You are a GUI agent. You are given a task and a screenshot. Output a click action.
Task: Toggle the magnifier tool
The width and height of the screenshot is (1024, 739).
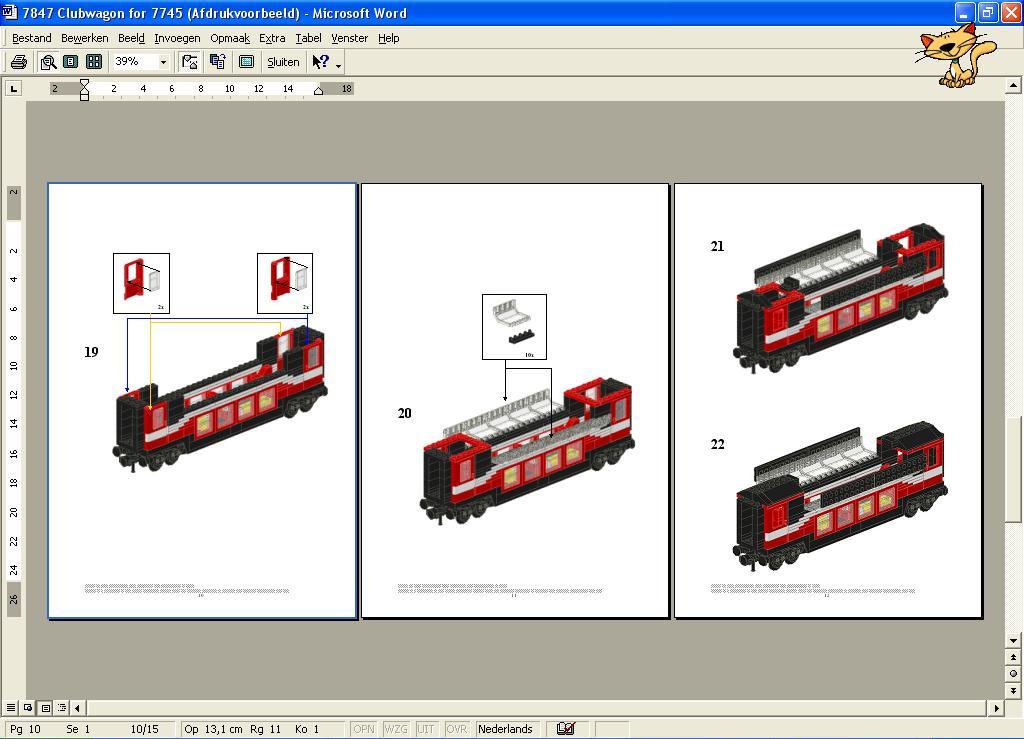pos(48,62)
